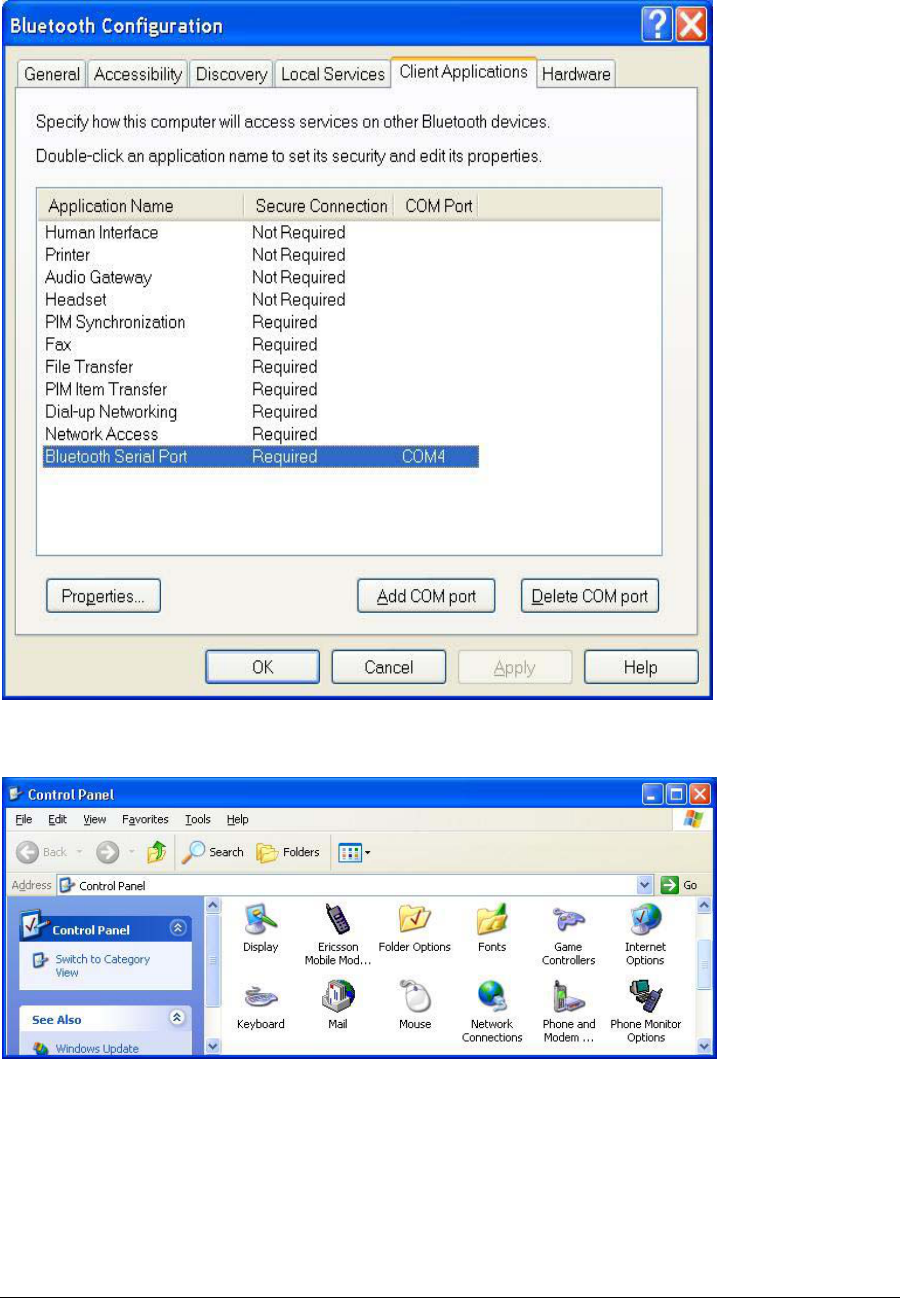This screenshot has height=1298, width=900.
Task: Open the Display control panel icon
Action: [x=260, y=928]
